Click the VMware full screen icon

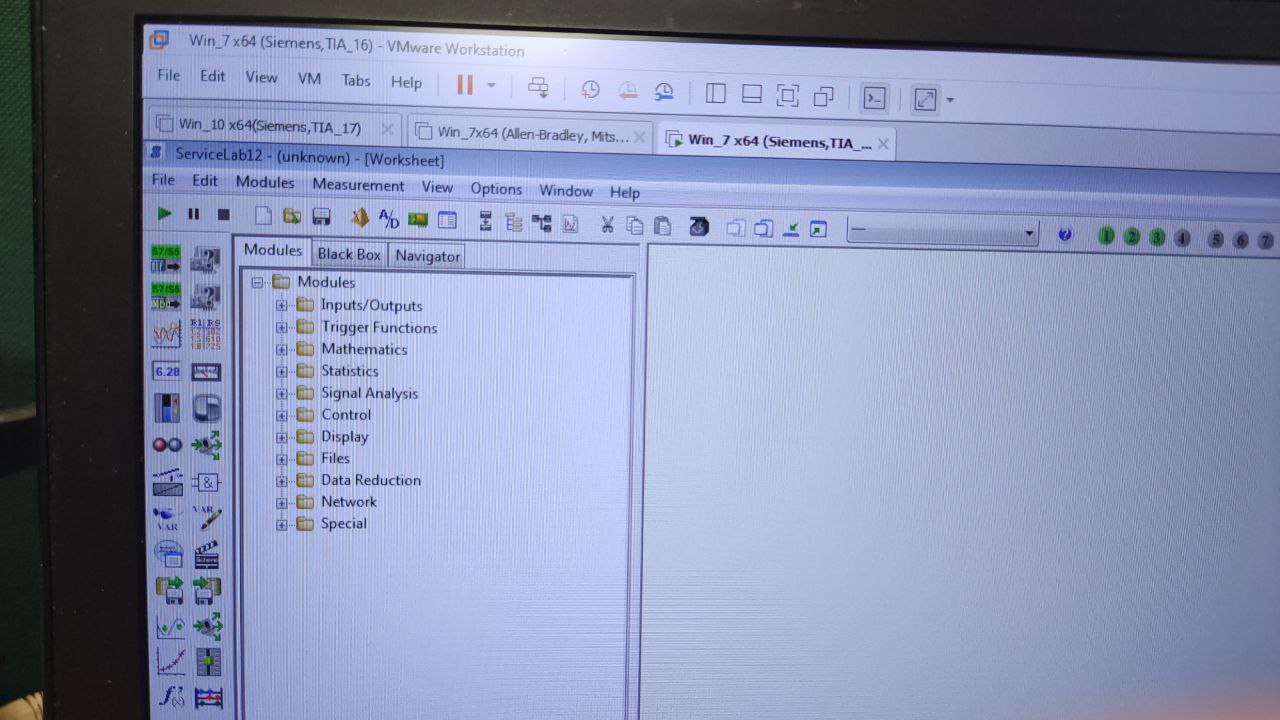(788, 95)
